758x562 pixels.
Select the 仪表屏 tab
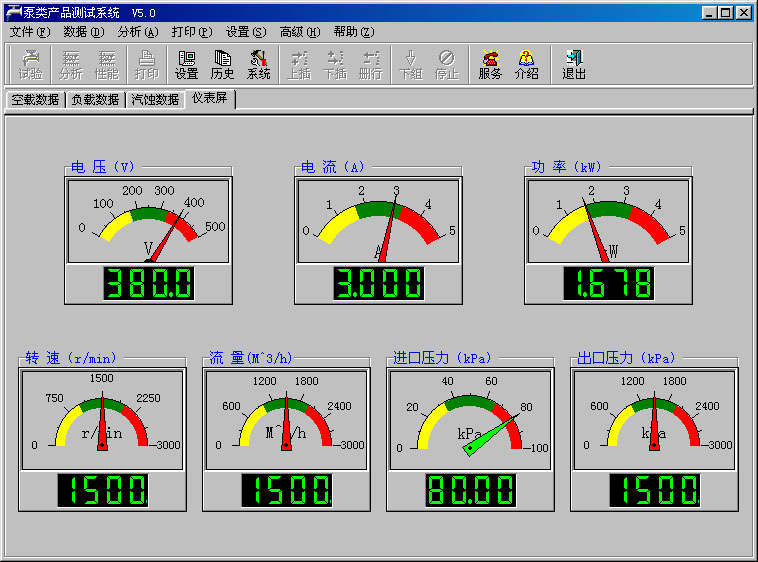(210, 99)
